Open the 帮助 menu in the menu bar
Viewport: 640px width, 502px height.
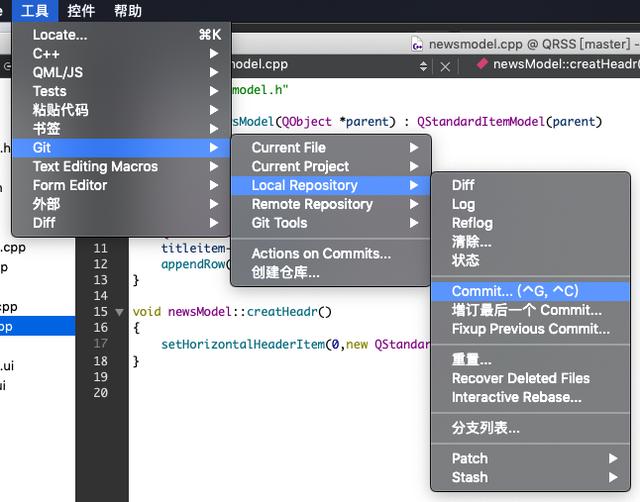tap(127, 11)
